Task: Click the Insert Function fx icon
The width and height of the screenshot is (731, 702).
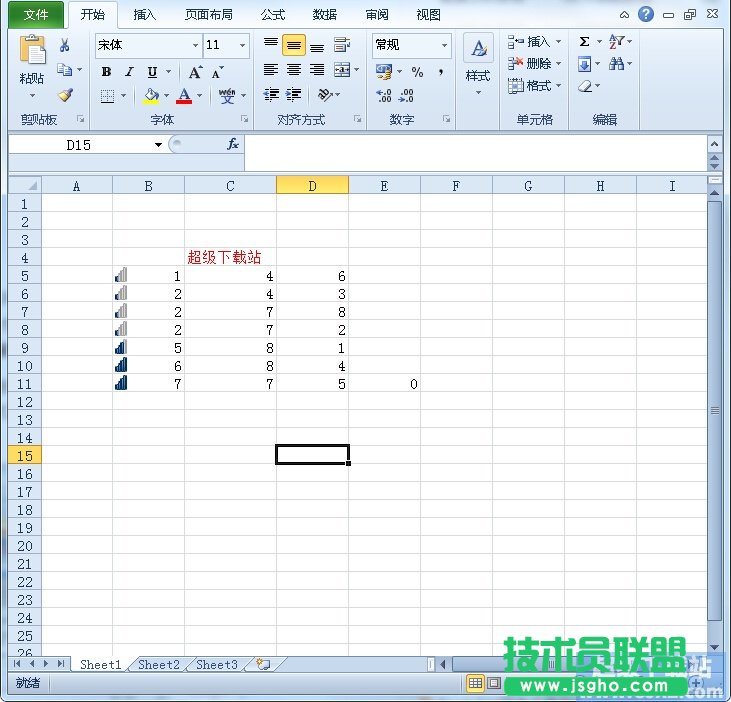Action: point(232,145)
